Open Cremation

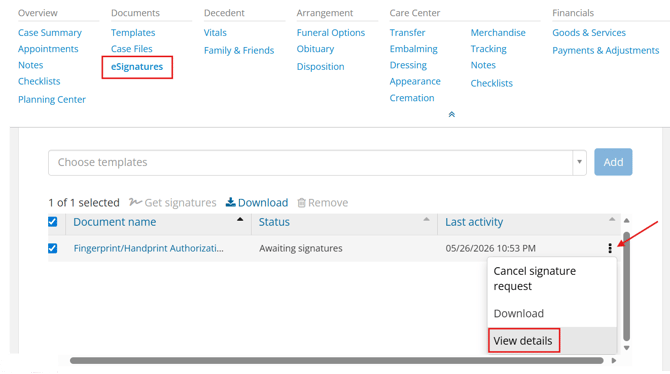pyautogui.click(x=412, y=98)
